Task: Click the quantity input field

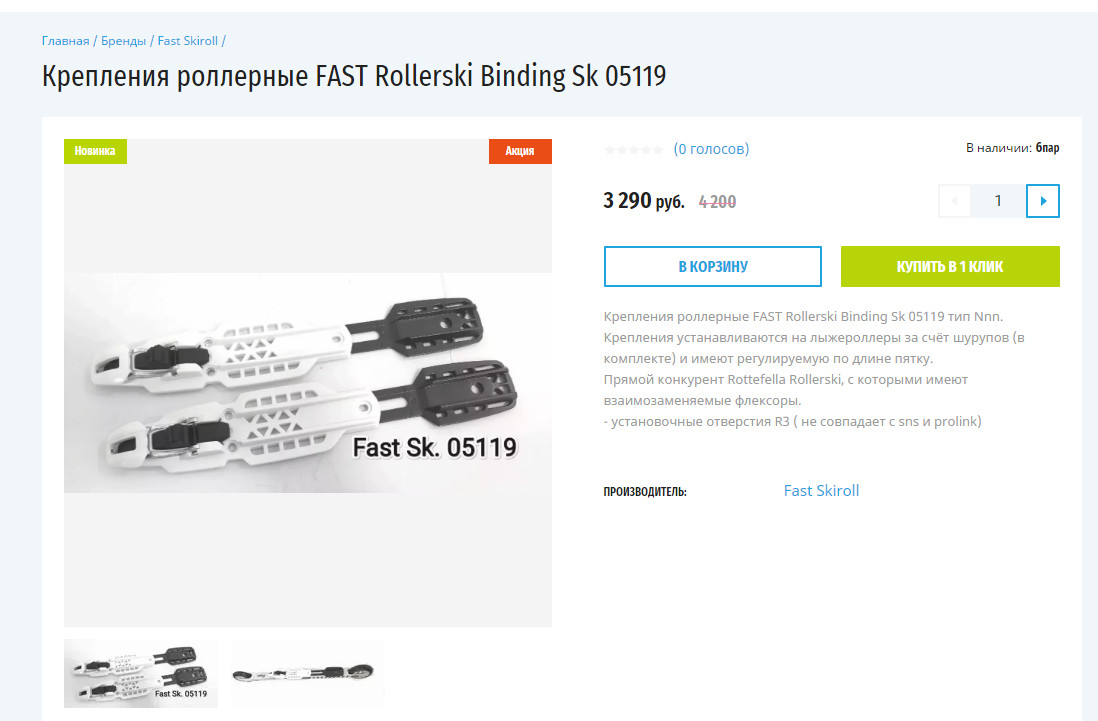Action: [998, 201]
